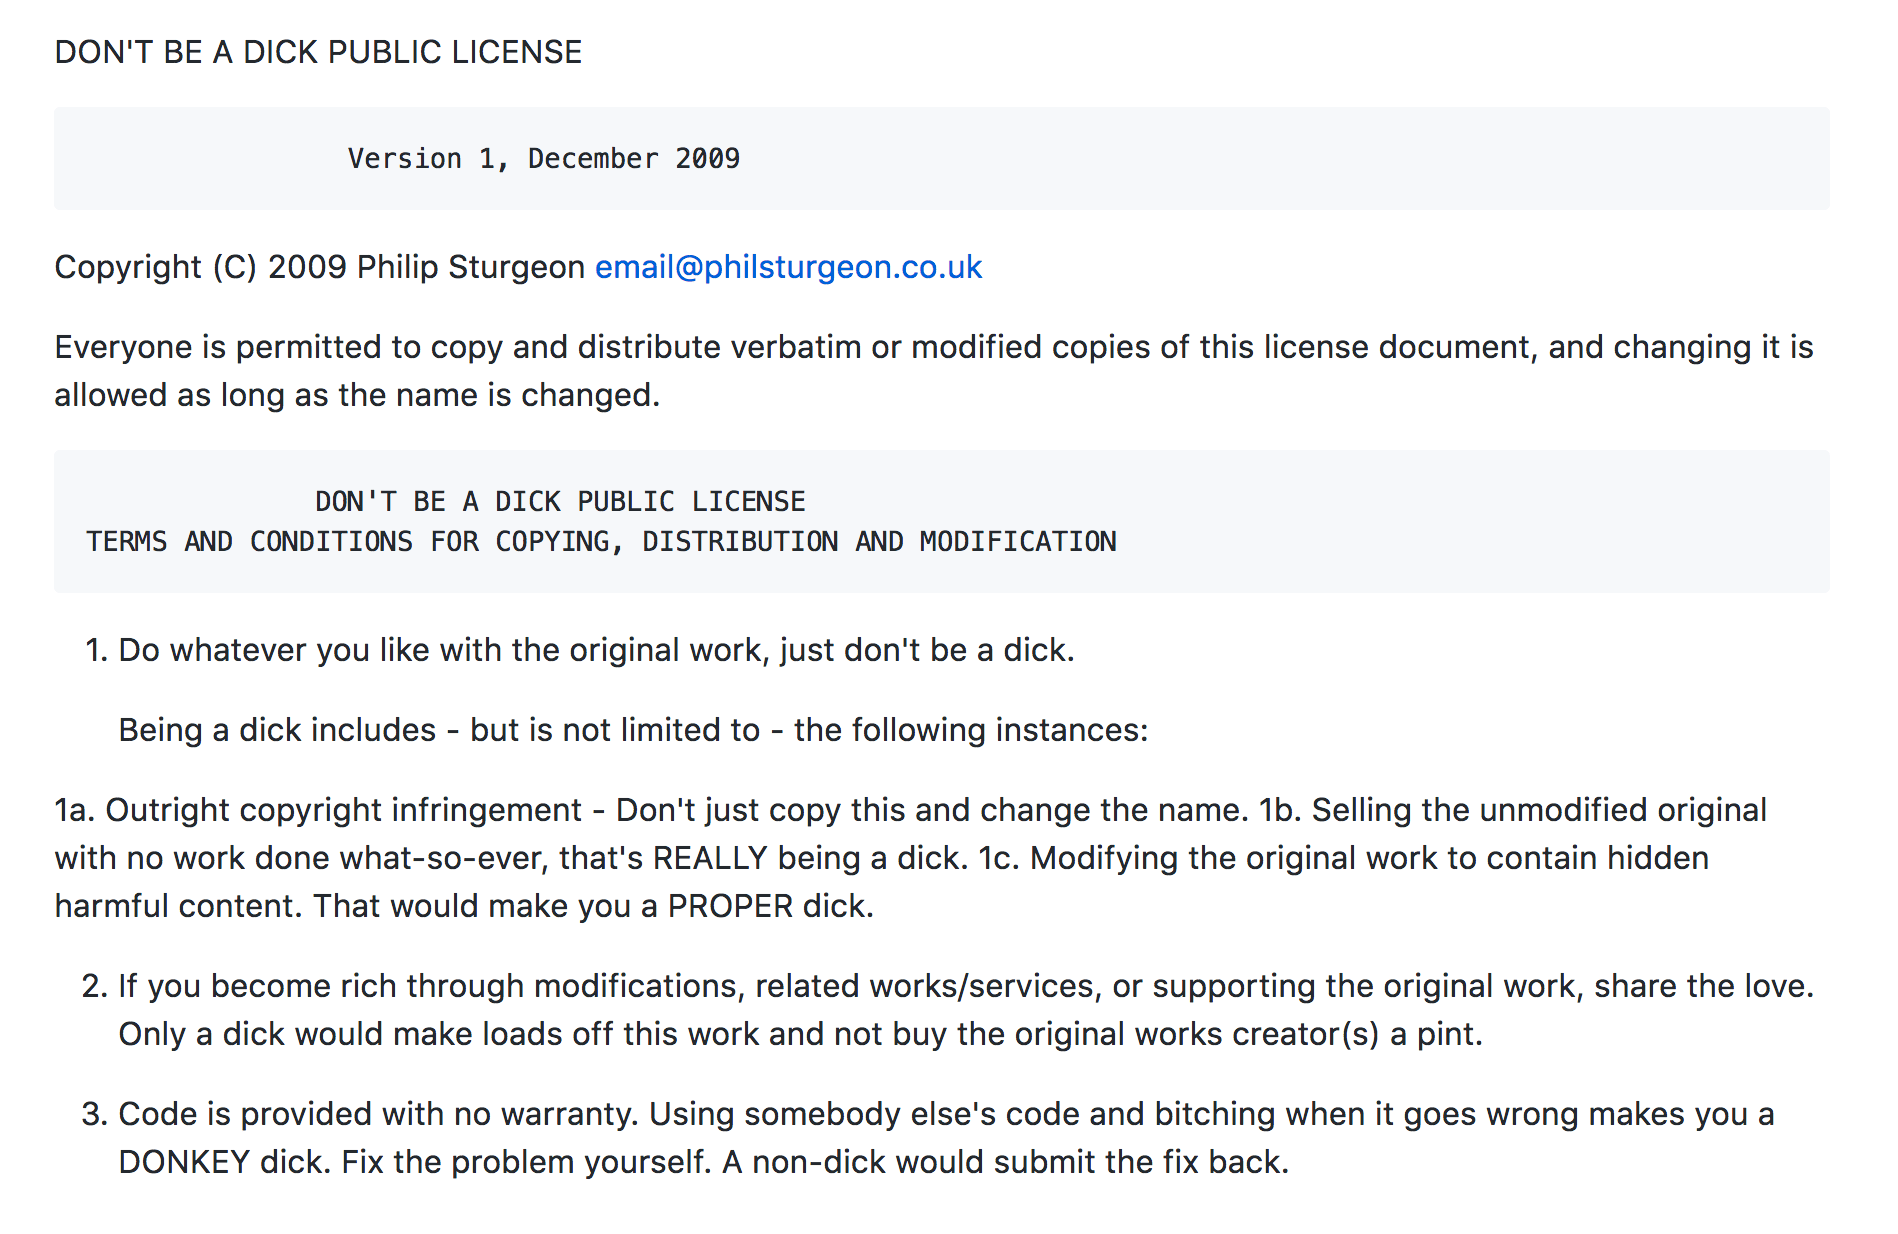Viewport: 1898px width, 1234px height.
Task: Click list item 2 "If you become rich"
Action: (x=965, y=986)
